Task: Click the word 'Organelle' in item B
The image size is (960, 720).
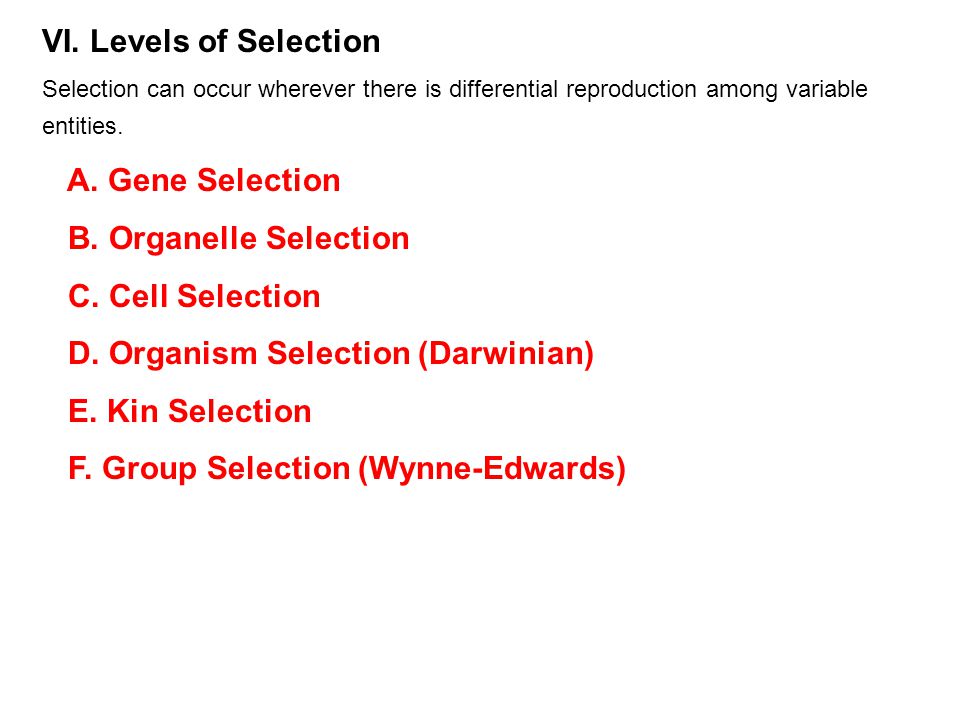Action: tap(182, 239)
